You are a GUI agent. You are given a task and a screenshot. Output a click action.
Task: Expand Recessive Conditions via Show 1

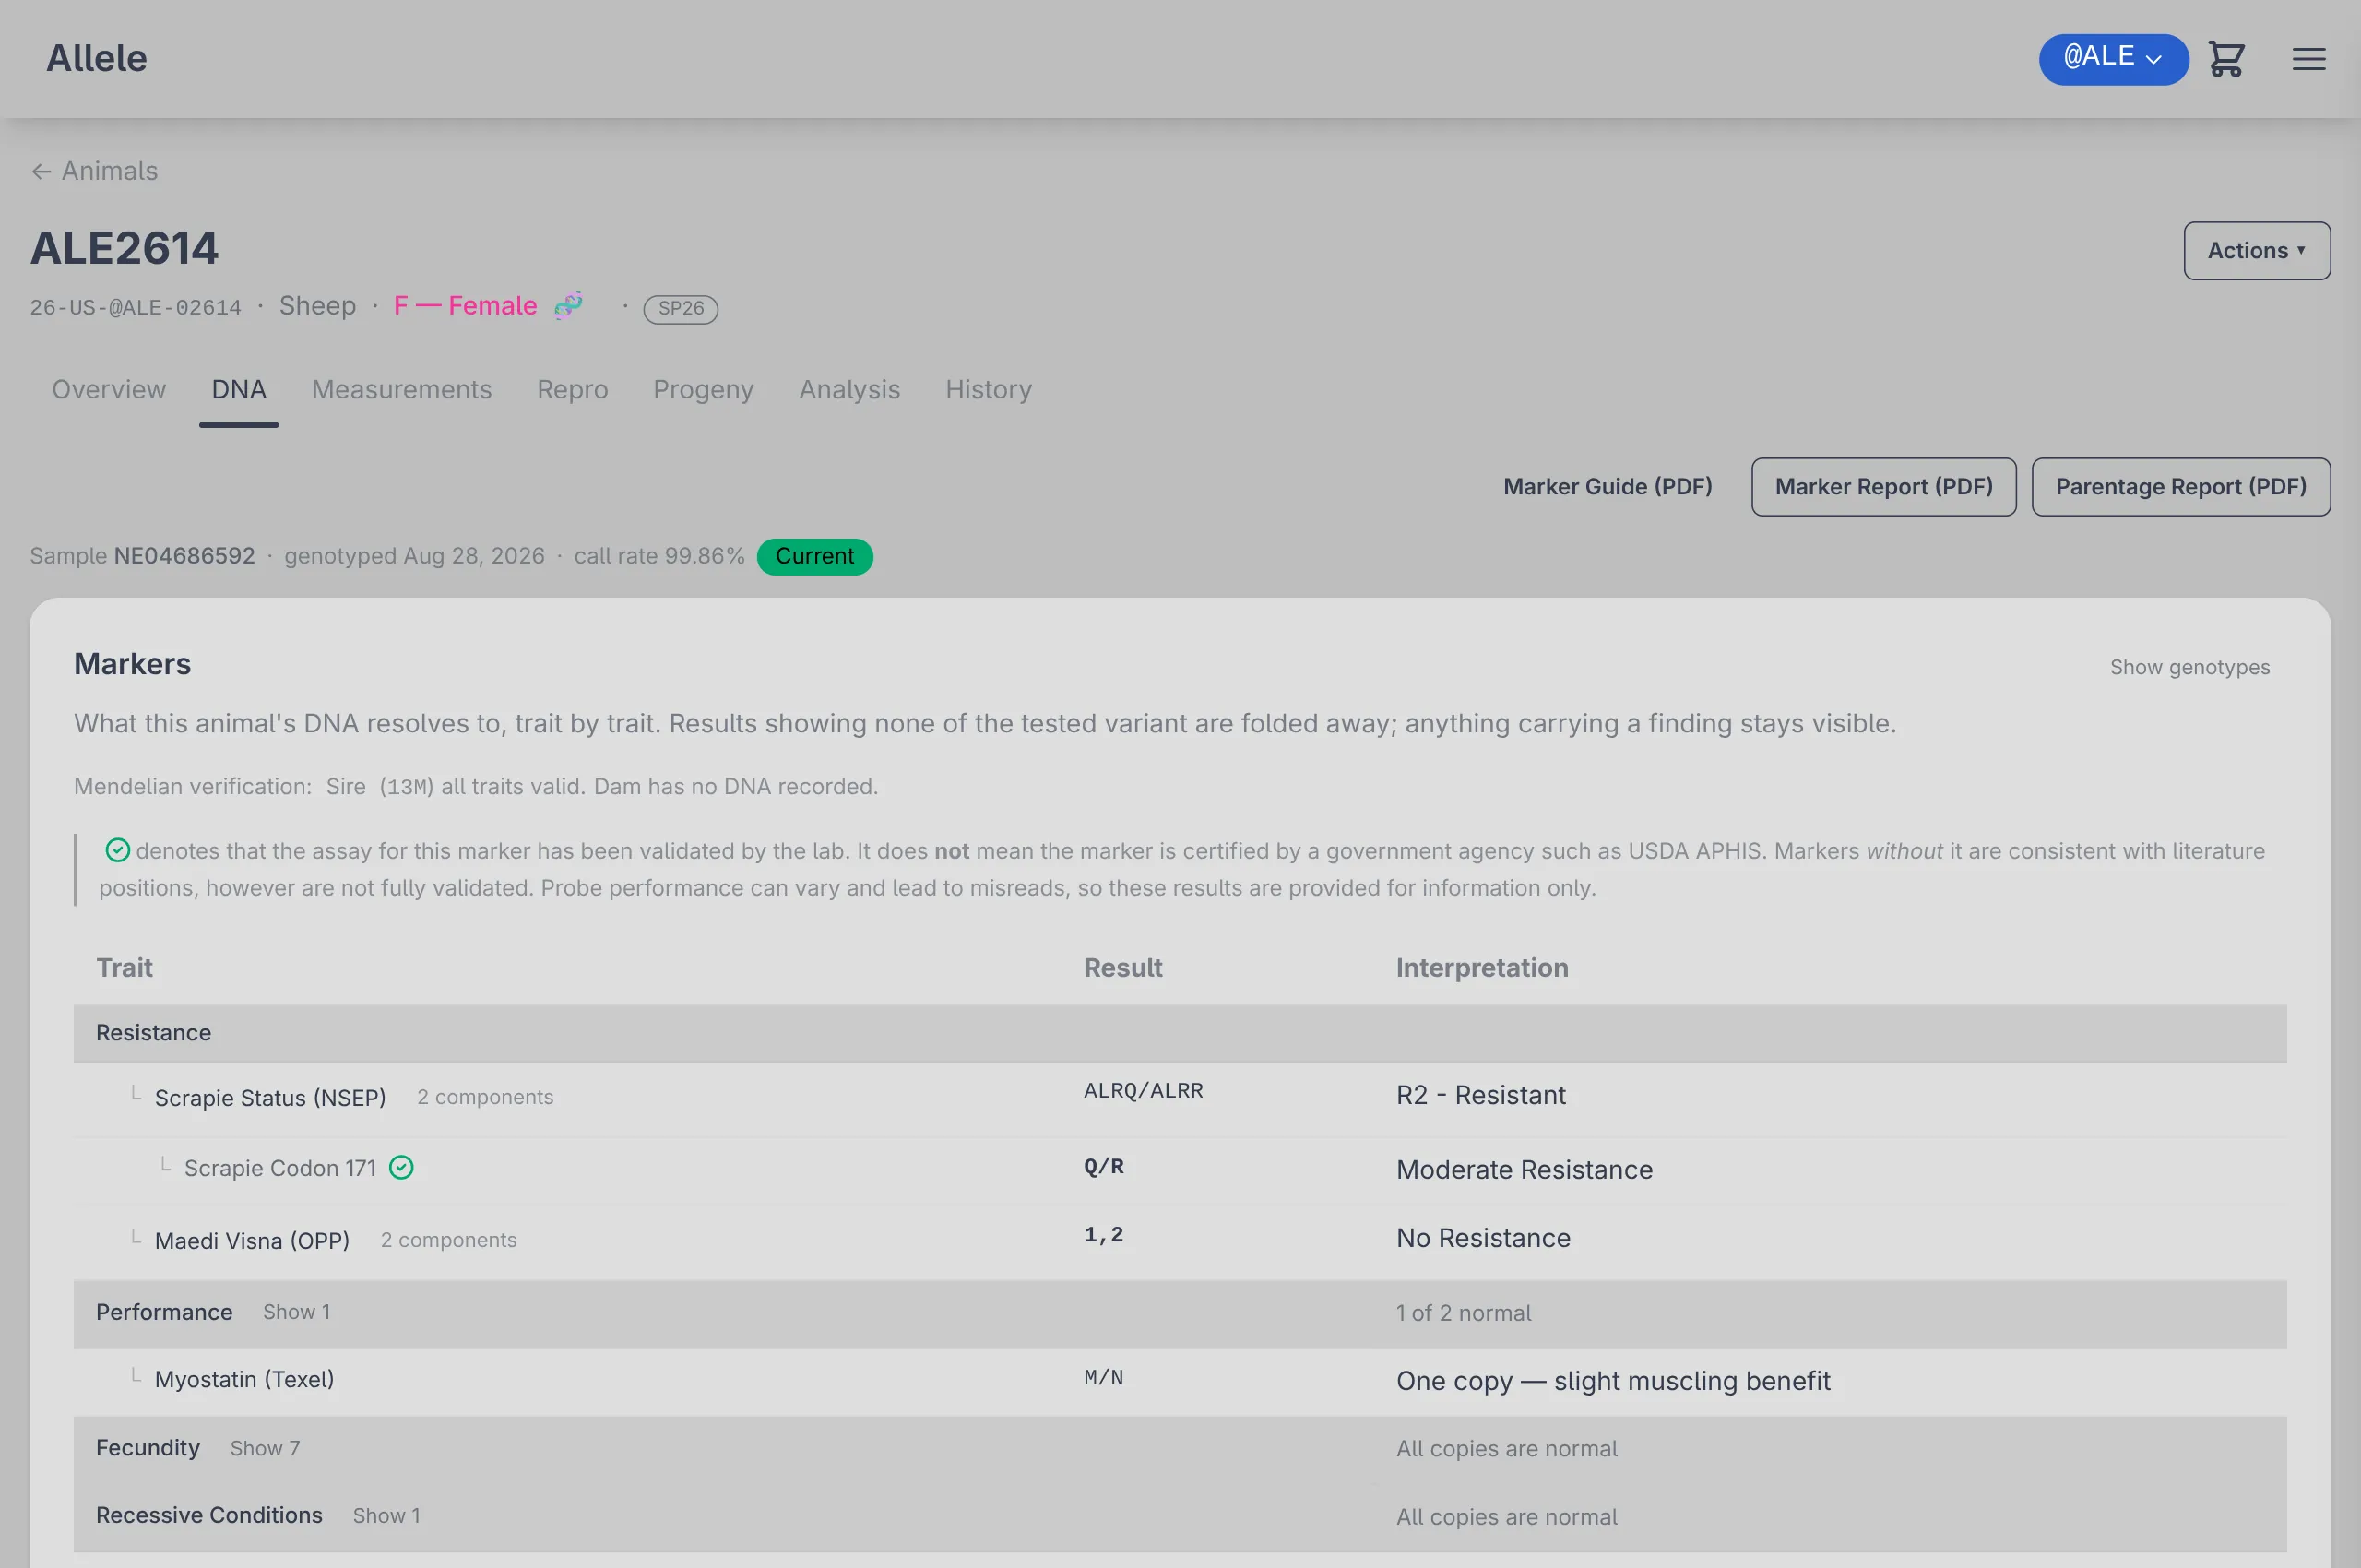coord(386,1515)
